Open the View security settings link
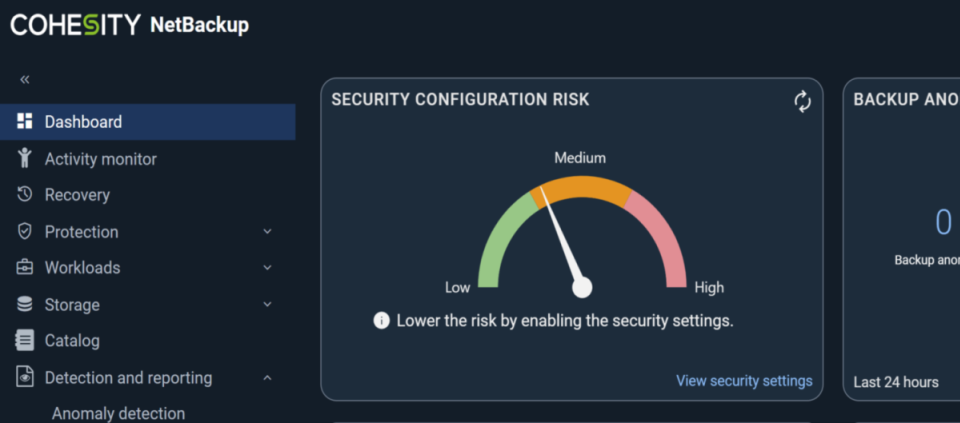Viewport: 960px width, 423px height. 744,381
